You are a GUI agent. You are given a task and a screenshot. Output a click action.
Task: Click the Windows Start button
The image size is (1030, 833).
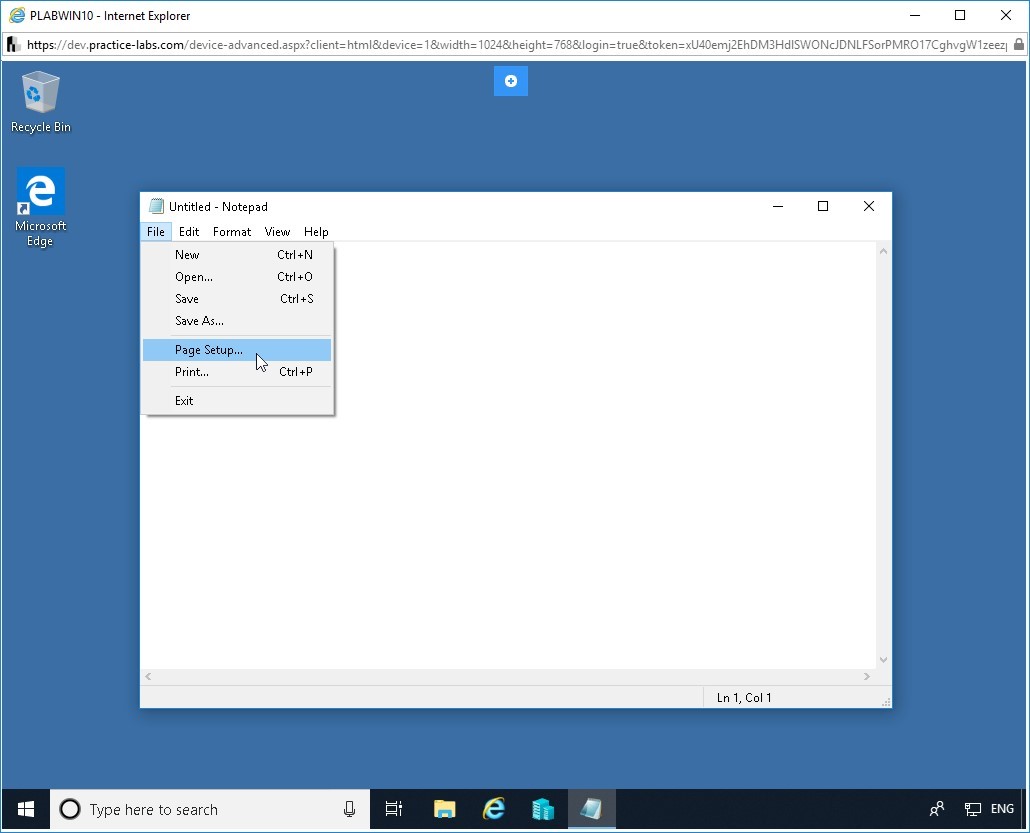click(x=26, y=809)
